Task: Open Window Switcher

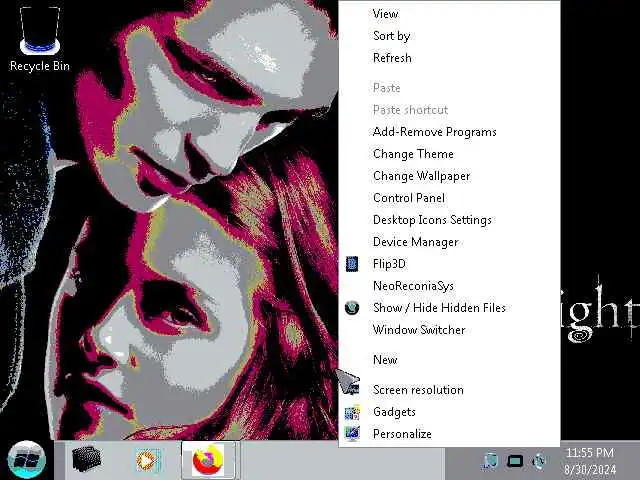Action: [x=449, y=330]
